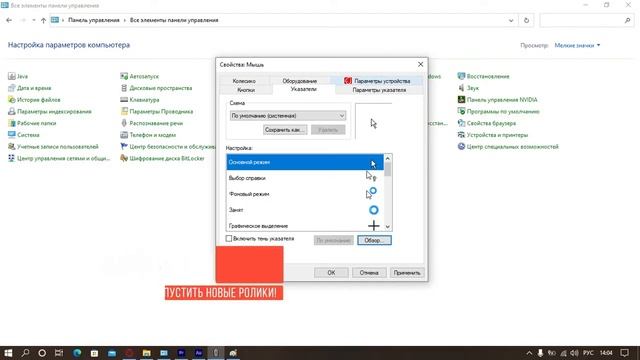Click the Windows Start button
Viewport: 640px width, 360px height.
point(8,353)
